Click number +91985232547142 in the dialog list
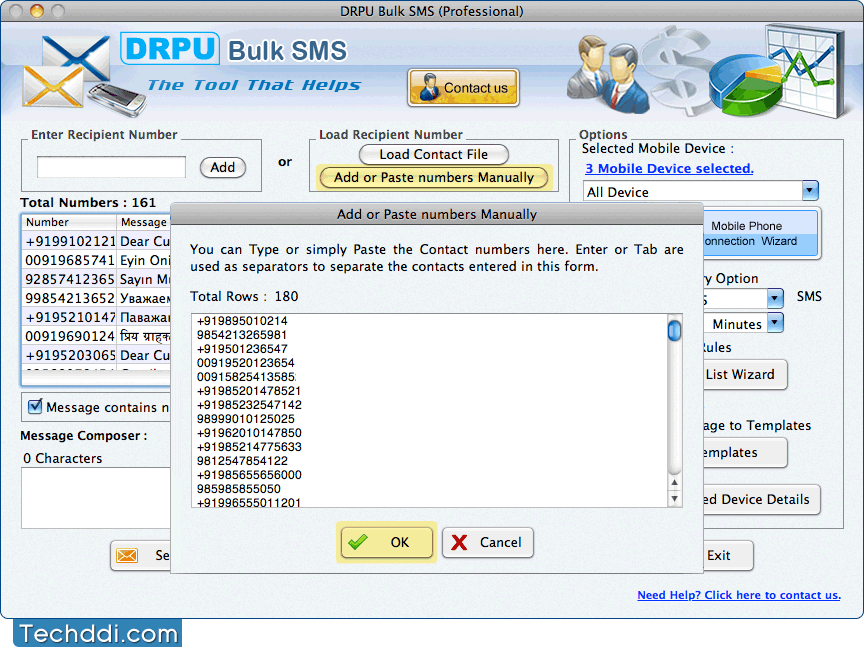 coord(249,405)
